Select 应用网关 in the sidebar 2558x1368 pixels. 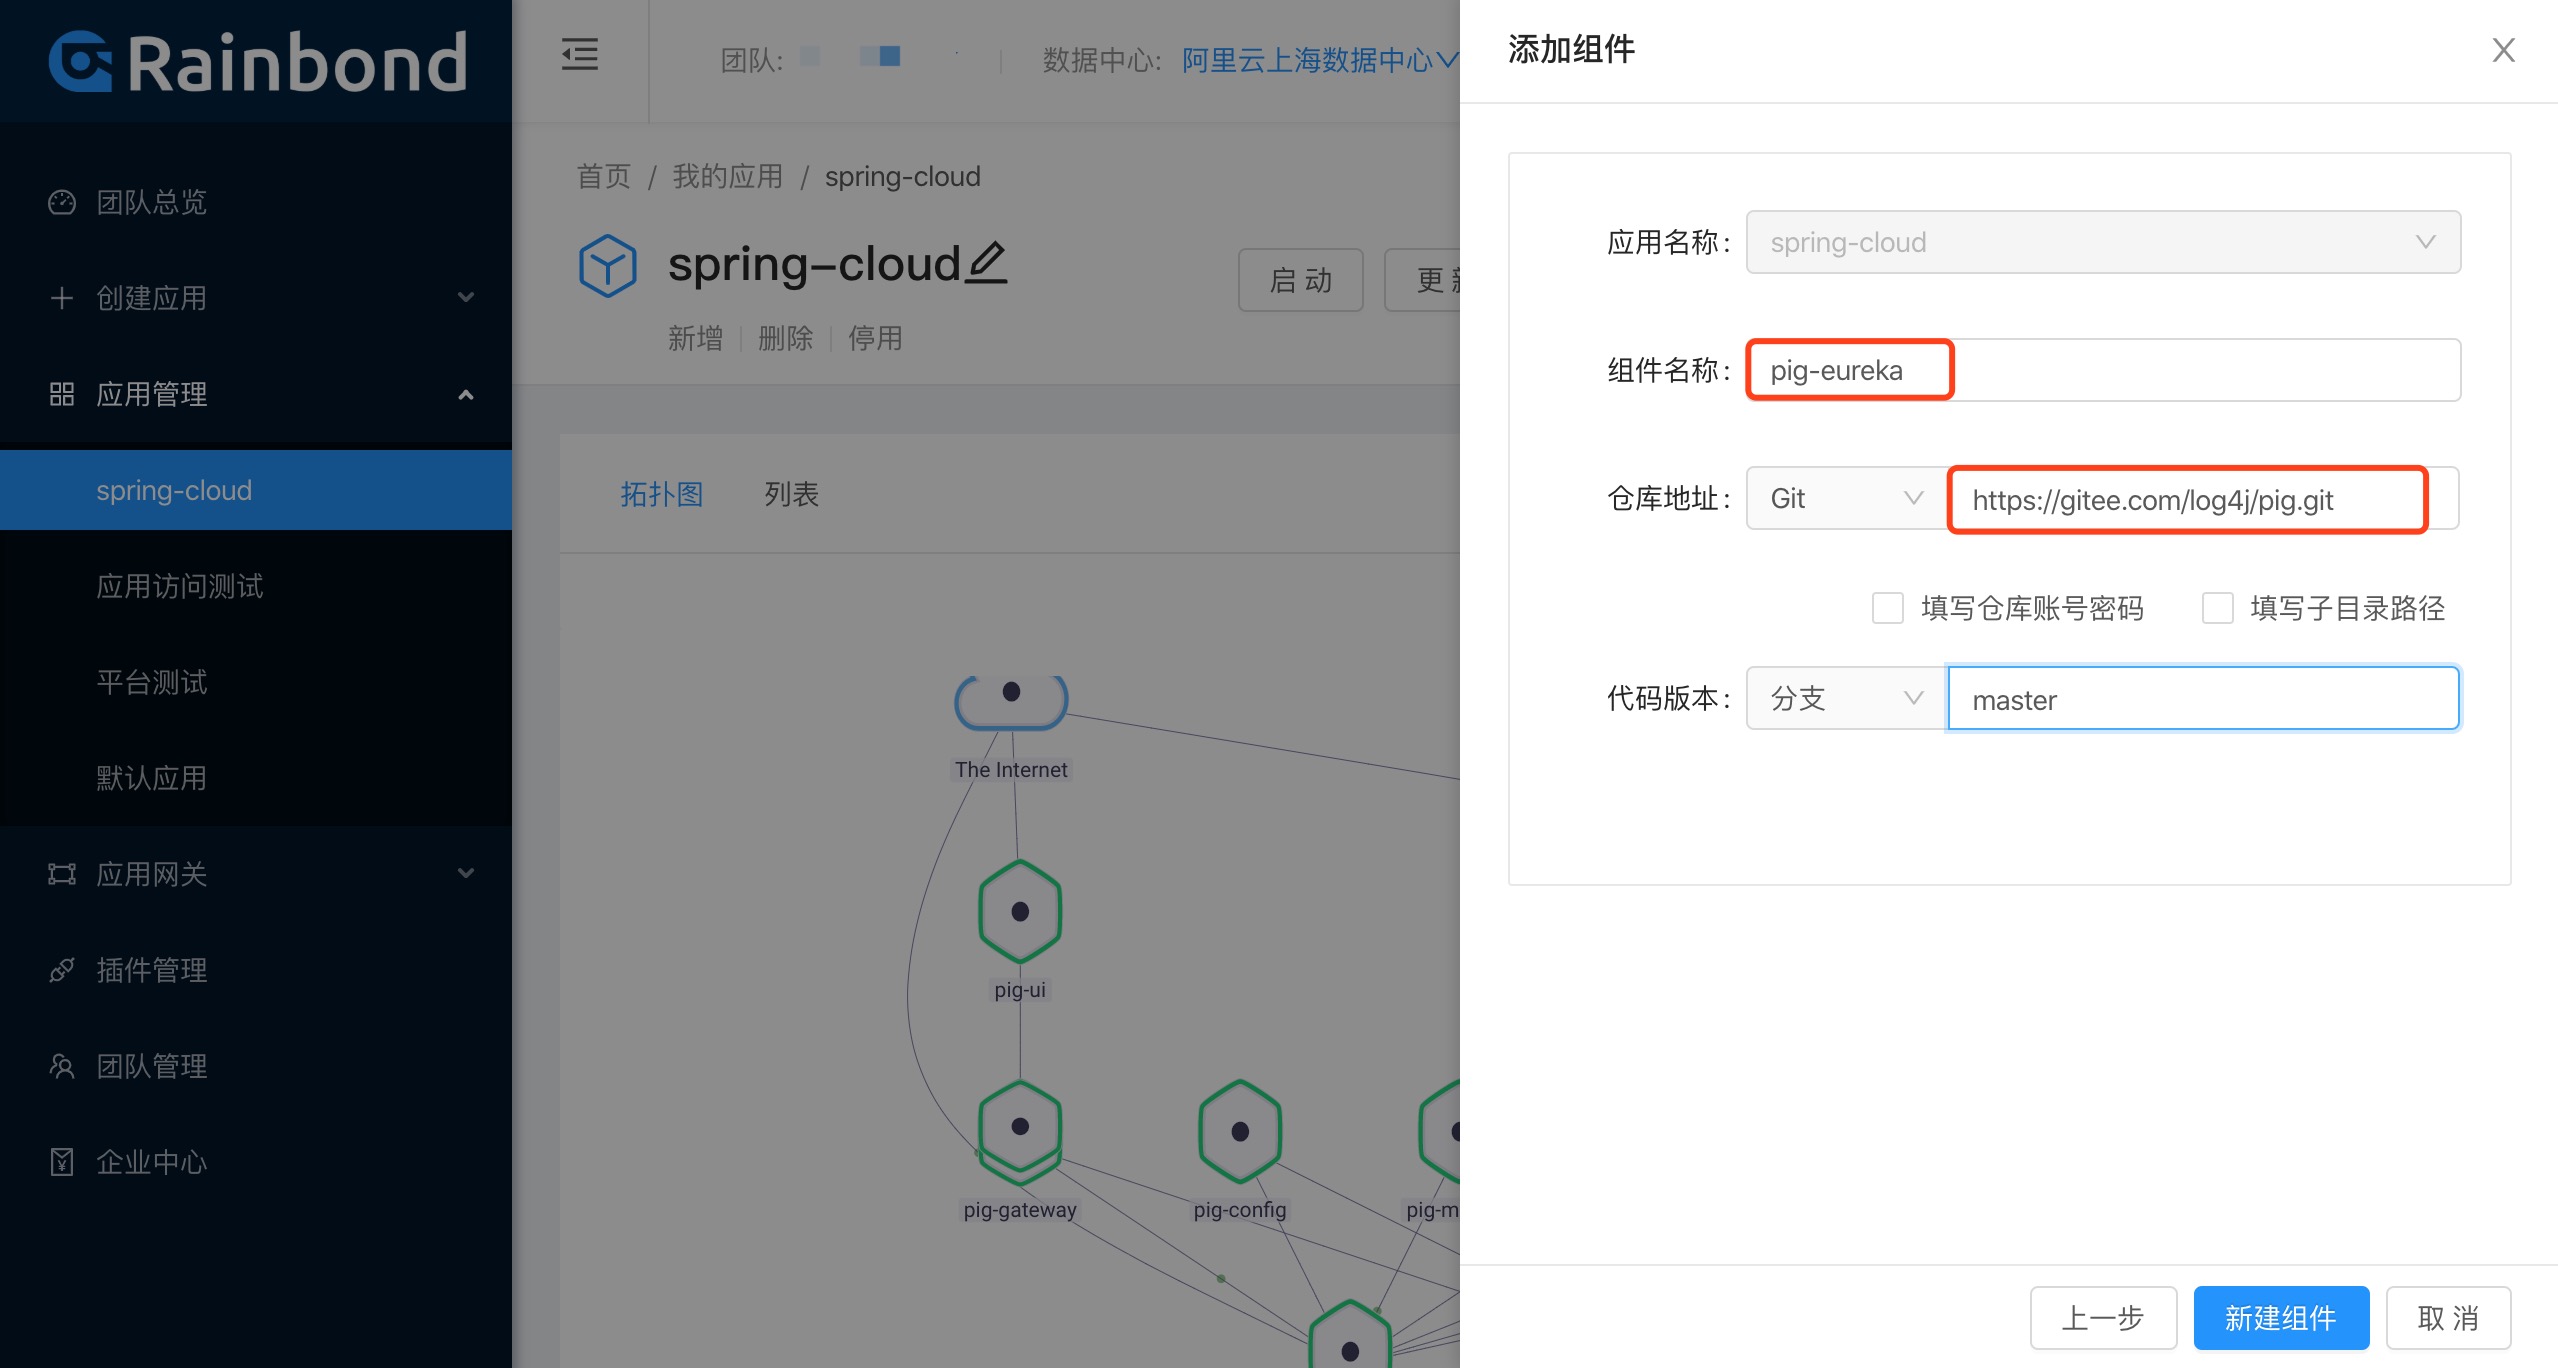tap(152, 873)
